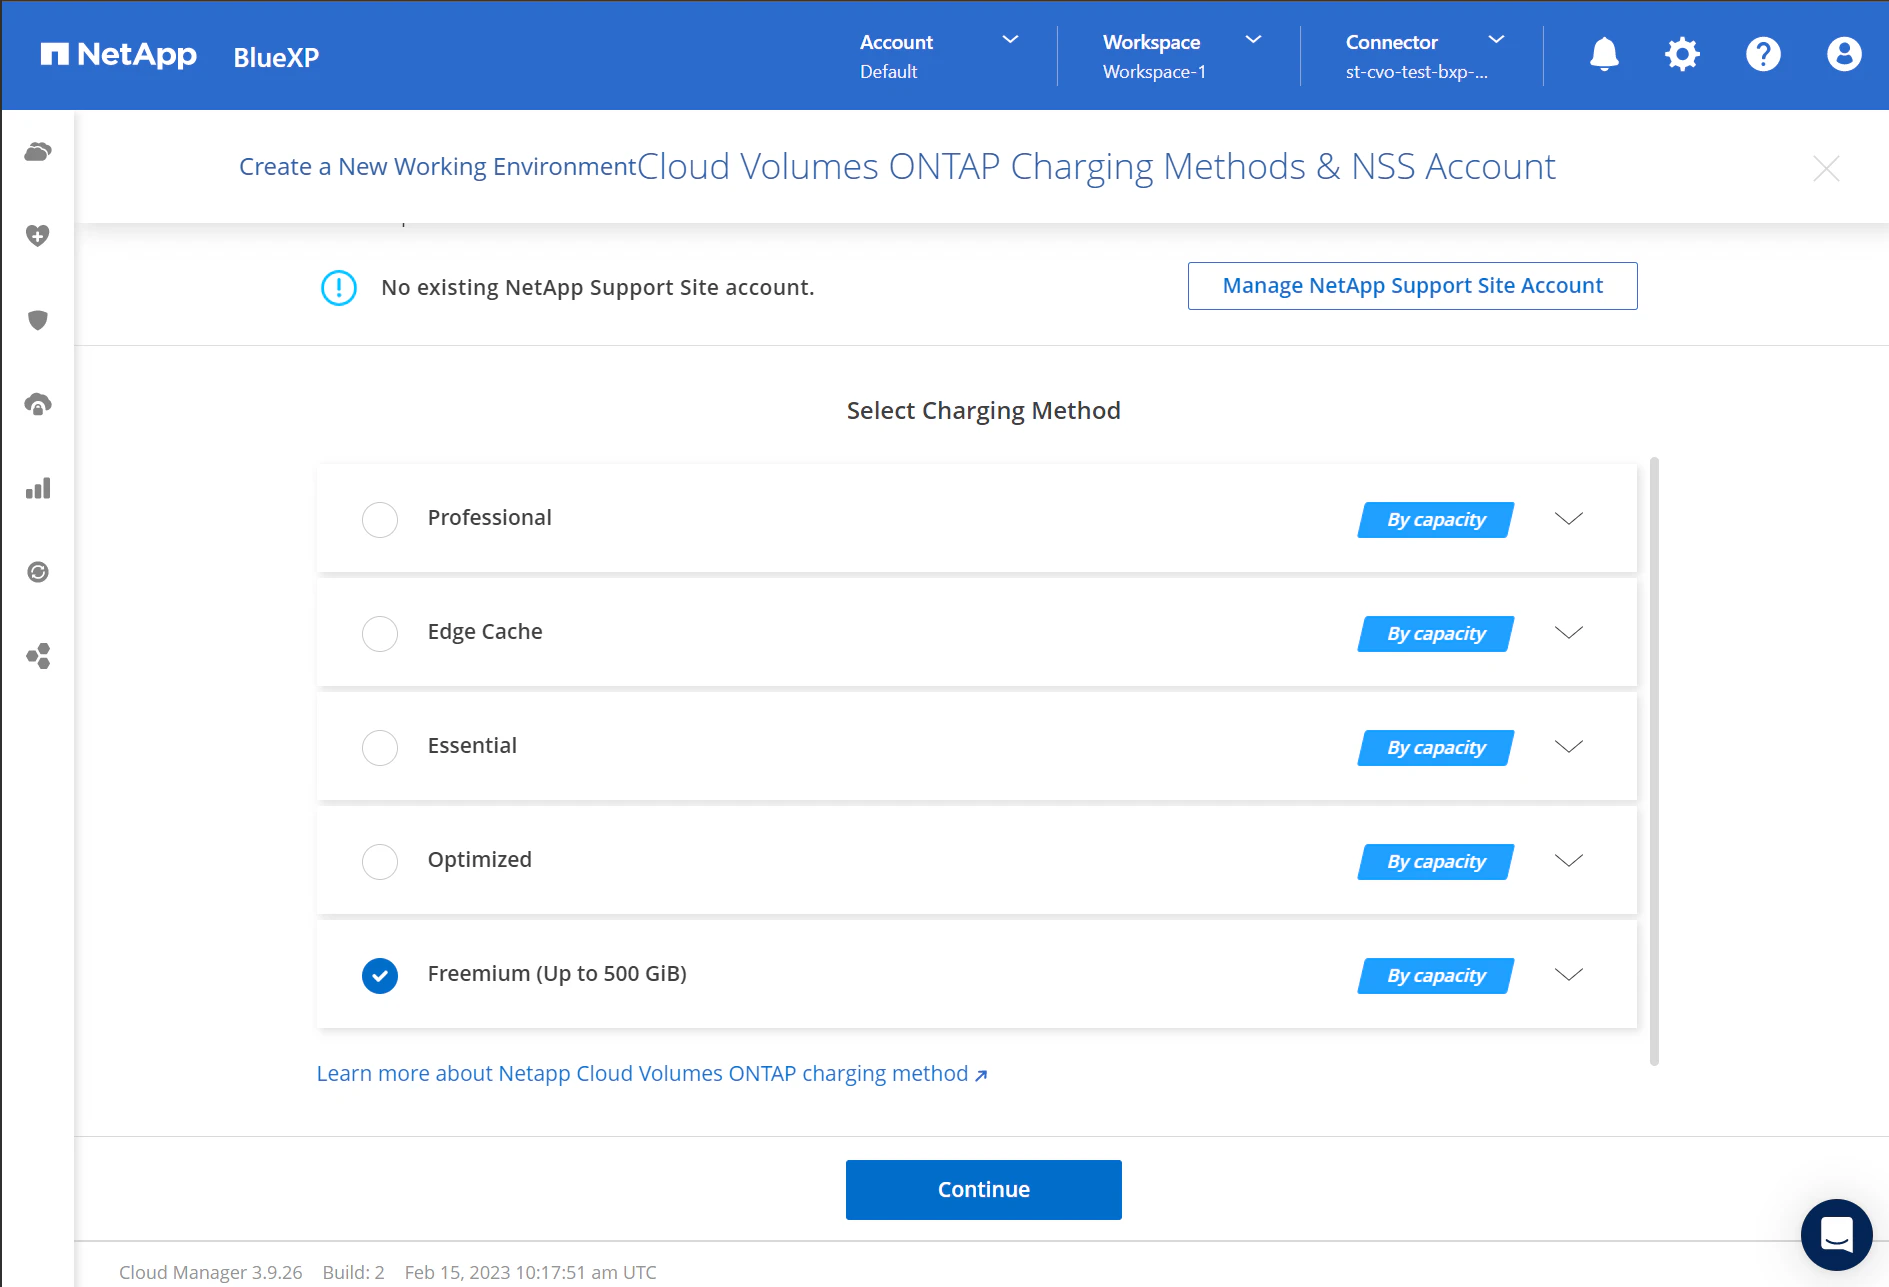Screen dimensions: 1889x1287
Task: Open the Mobility sync icon in sidebar
Action: coord(38,572)
